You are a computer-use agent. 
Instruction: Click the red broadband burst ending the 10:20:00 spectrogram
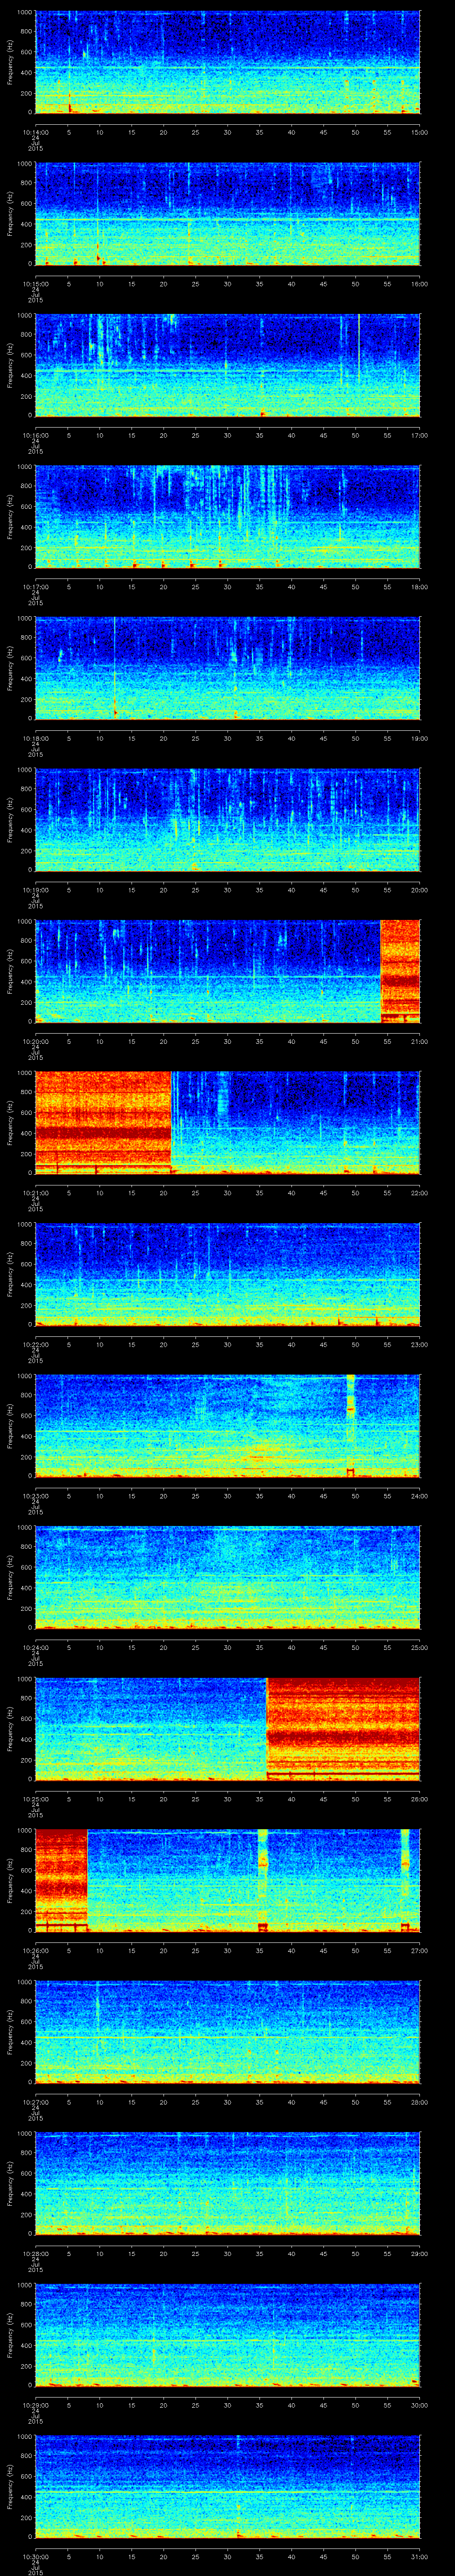click(x=400, y=971)
